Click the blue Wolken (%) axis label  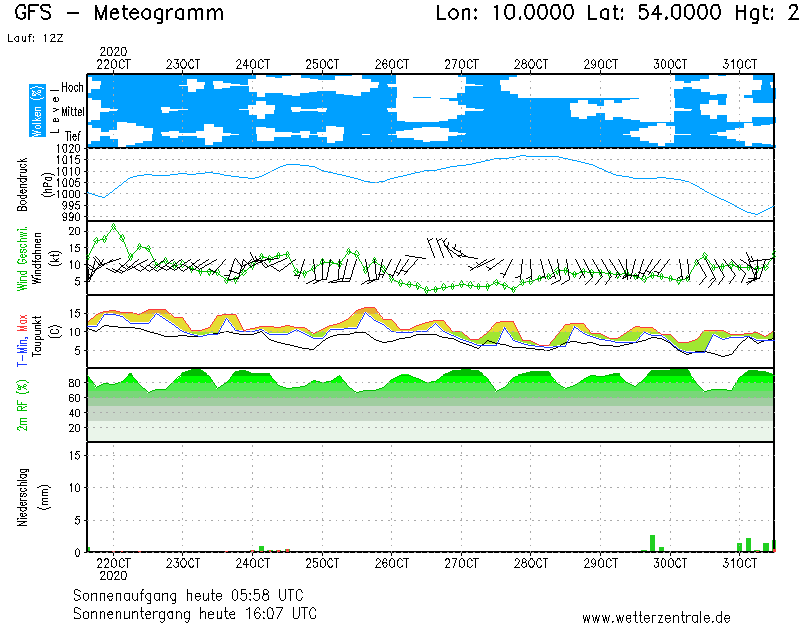tap(37, 110)
